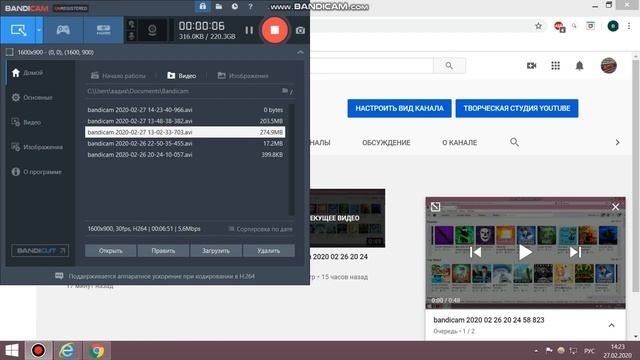
Task: Open the ОБСУЖДЕНИЕ channel tab
Action: pos(386,143)
